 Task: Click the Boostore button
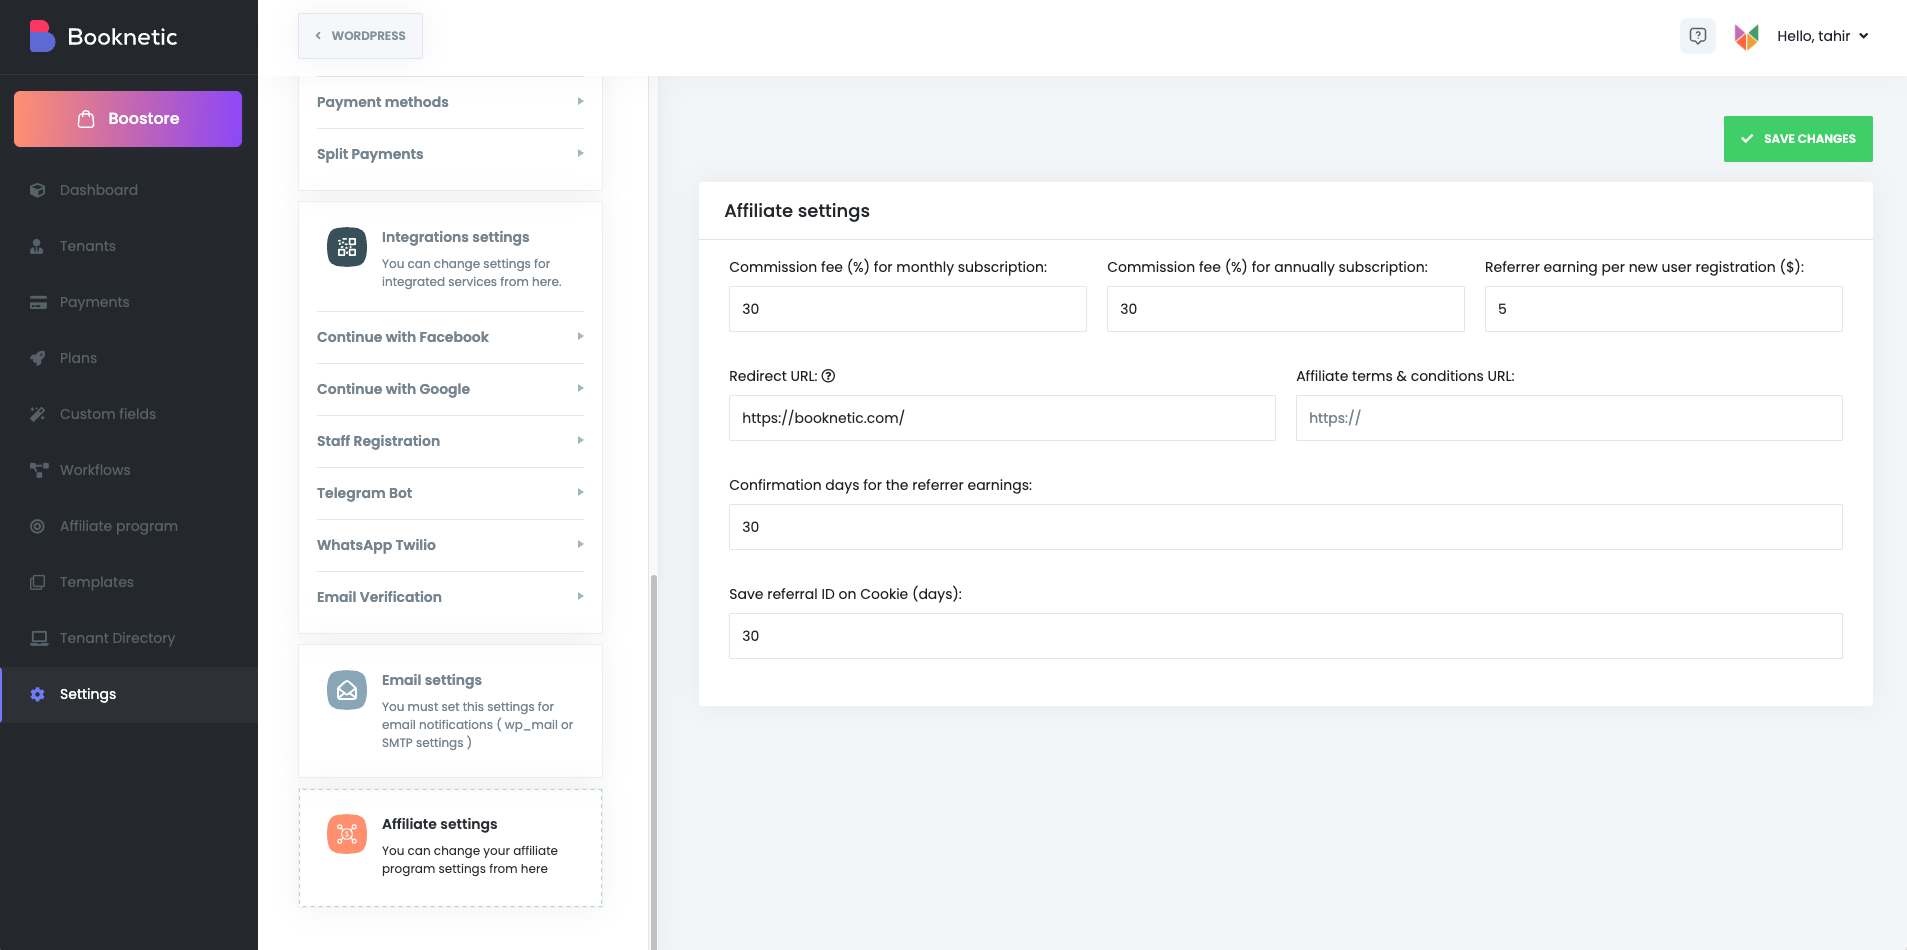point(128,119)
